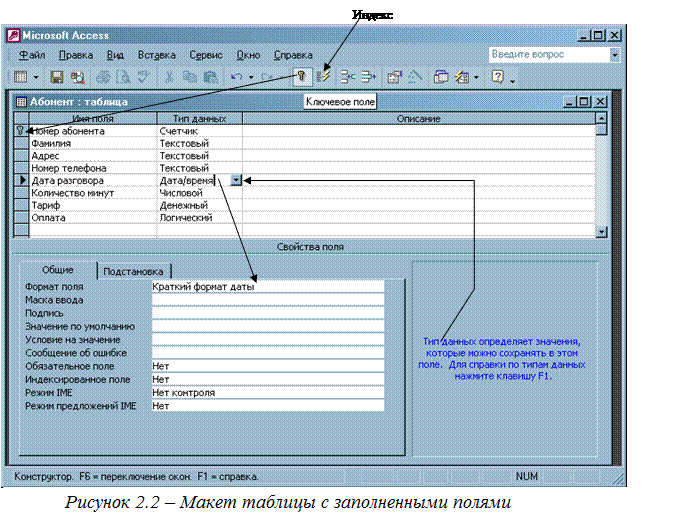
Task: Click the Spelling check icon
Action: [x=143, y=77]
